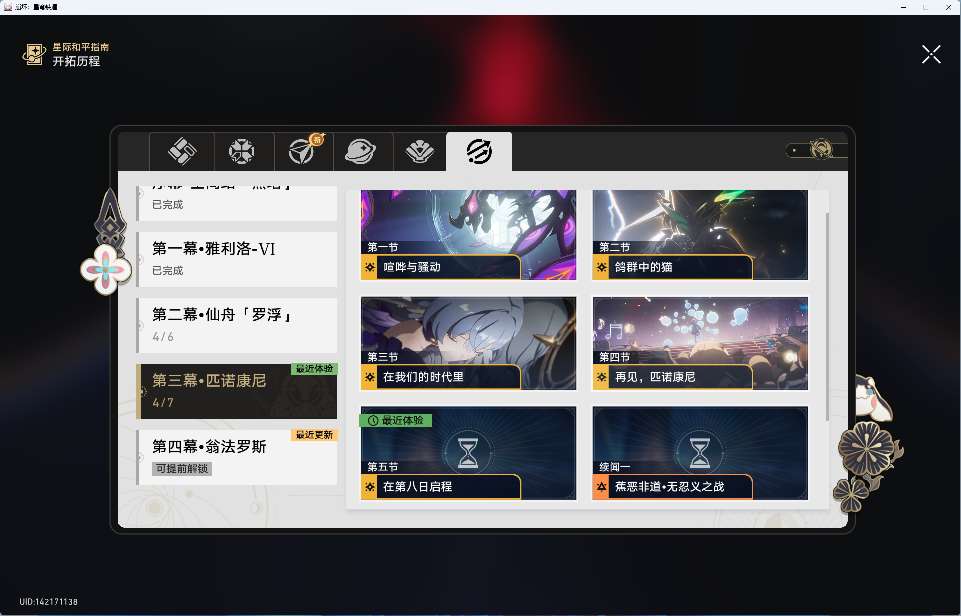
Task: Select chapter 第一幕•雅利洛-VI
Action: [237, 258]
